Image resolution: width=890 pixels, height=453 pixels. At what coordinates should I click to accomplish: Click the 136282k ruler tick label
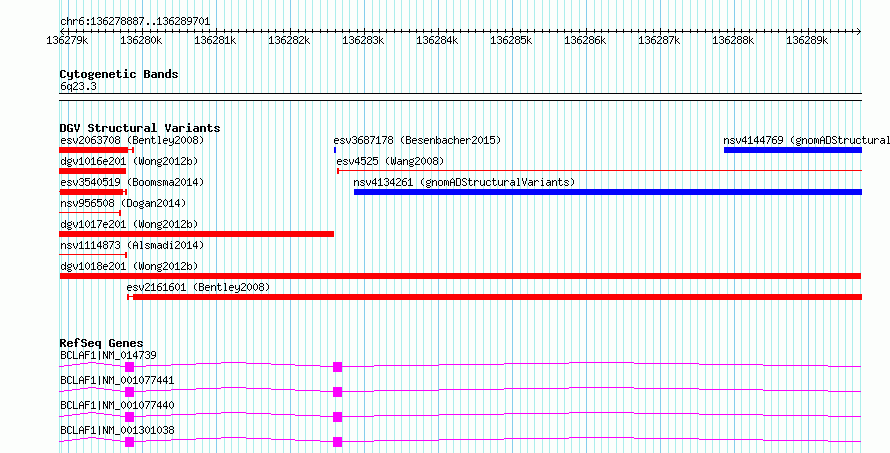tap(289, 40)
